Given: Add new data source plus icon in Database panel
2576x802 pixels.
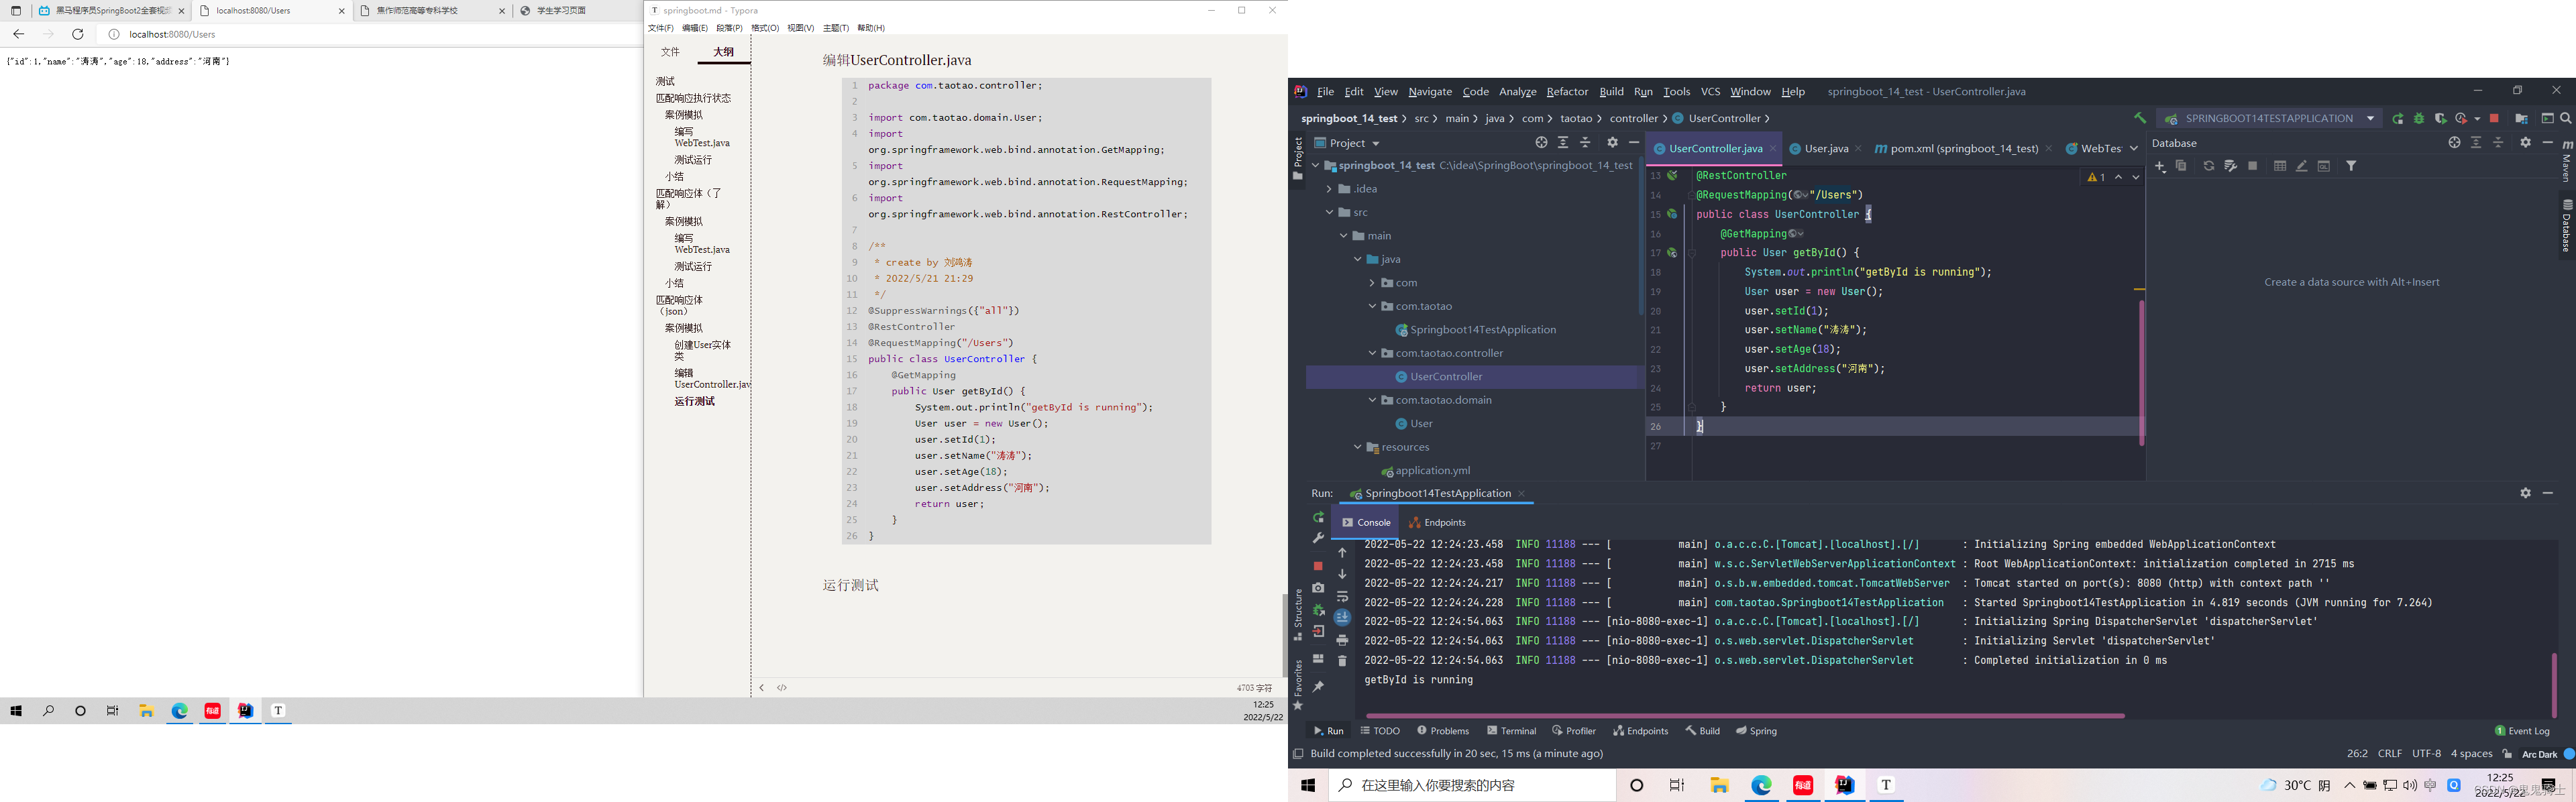Looking at the screenshot, I should [2160, 166].
